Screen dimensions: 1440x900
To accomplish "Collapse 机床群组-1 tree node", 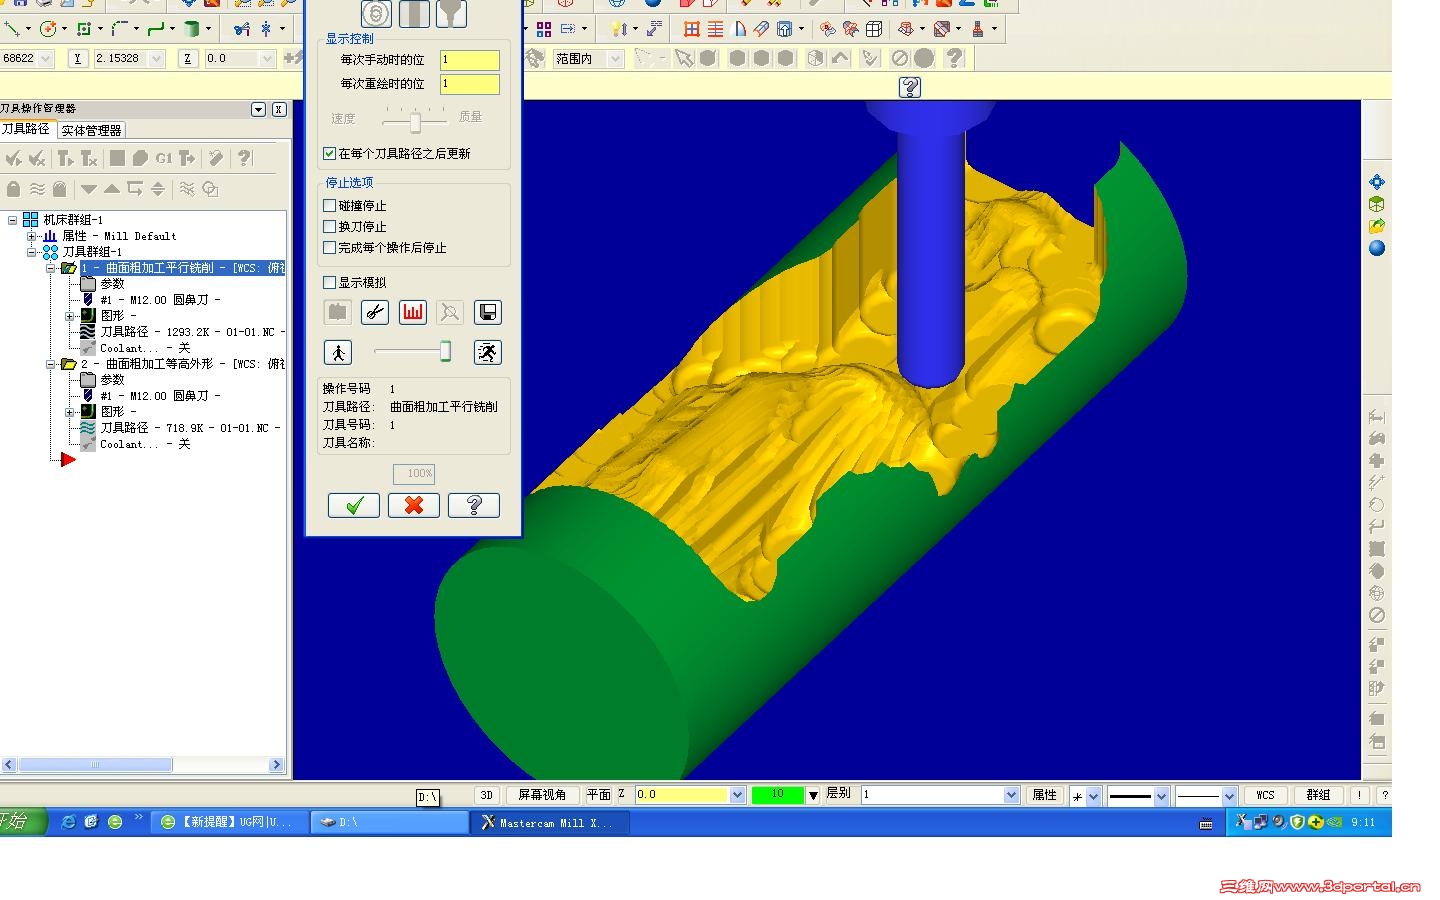I will (x=12, y=220).
